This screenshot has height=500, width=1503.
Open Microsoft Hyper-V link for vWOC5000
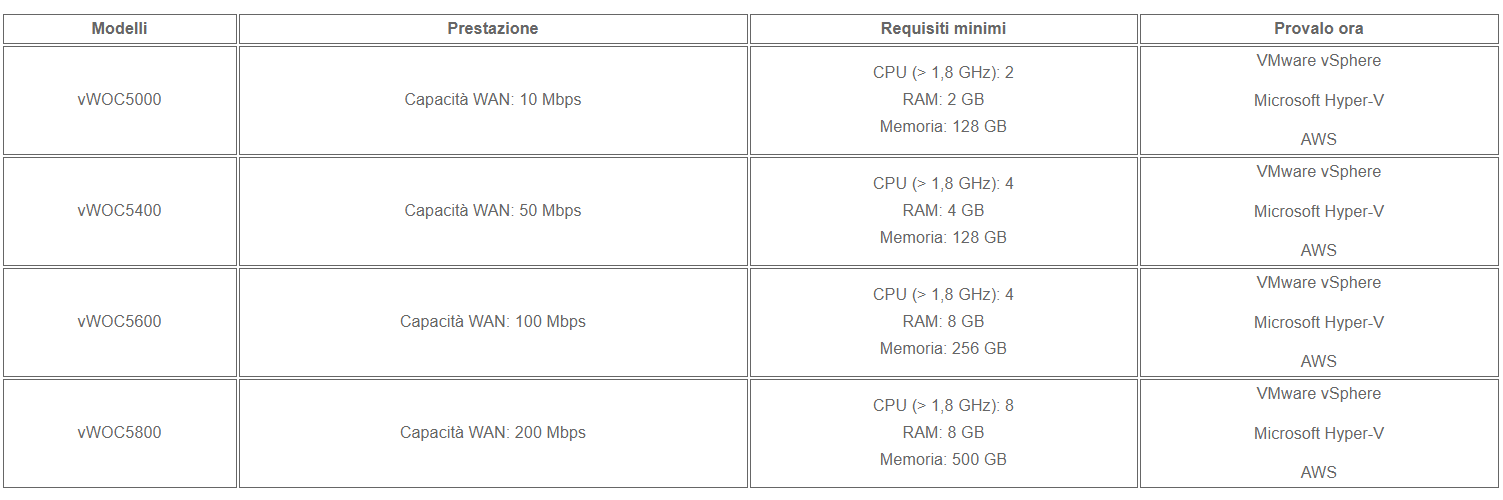tap(1318, 101)
